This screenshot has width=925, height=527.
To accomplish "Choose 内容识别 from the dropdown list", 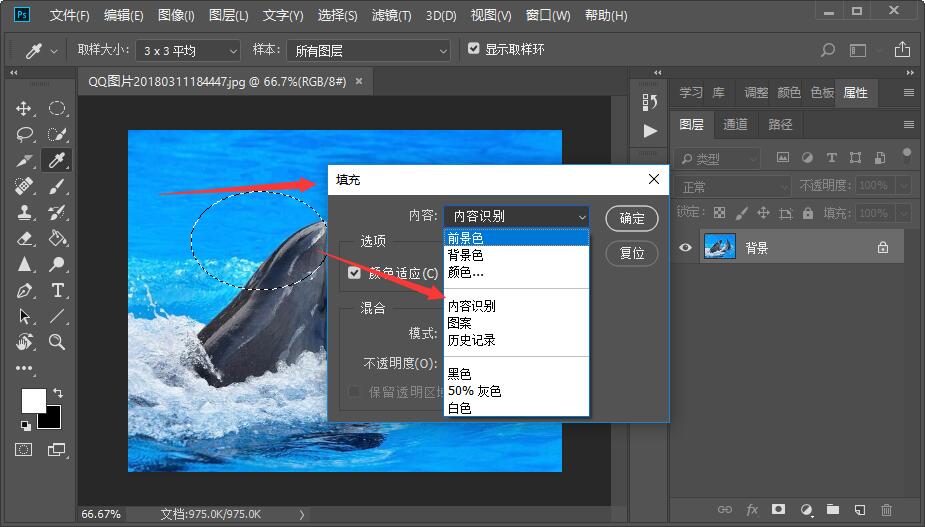I will click(516, 306).
